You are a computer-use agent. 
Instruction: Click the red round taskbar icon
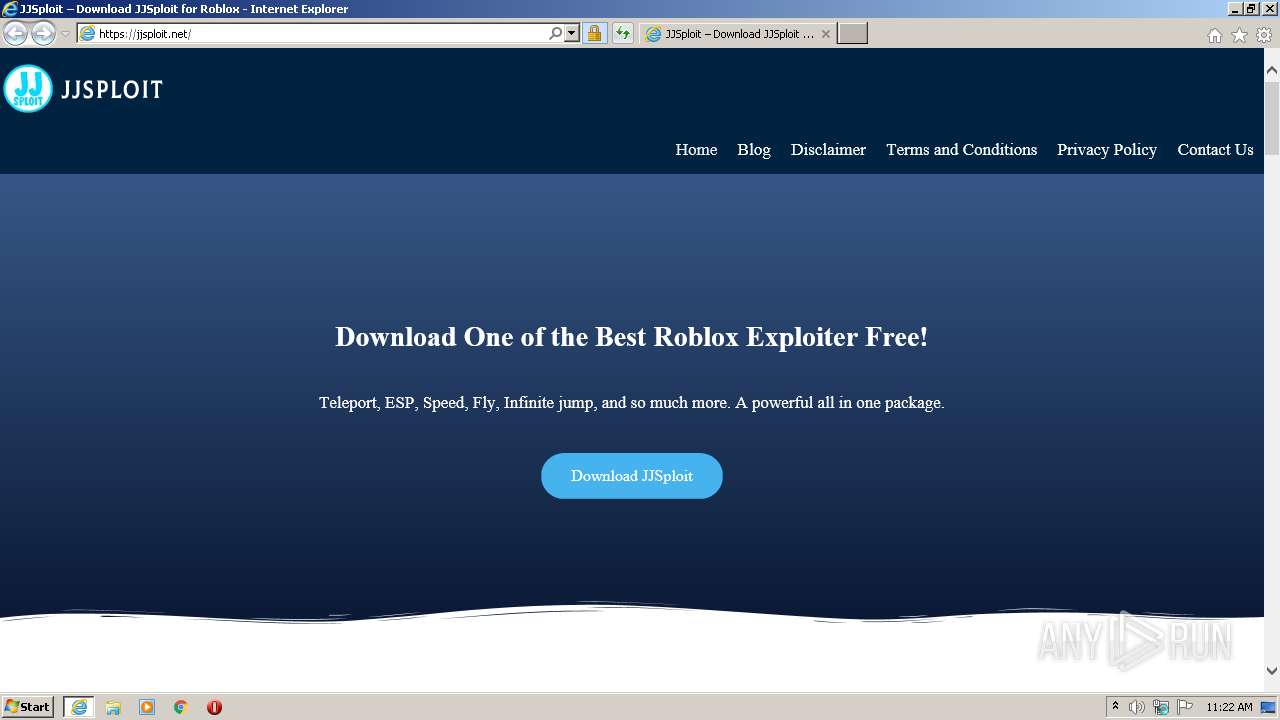click(214, 707)
